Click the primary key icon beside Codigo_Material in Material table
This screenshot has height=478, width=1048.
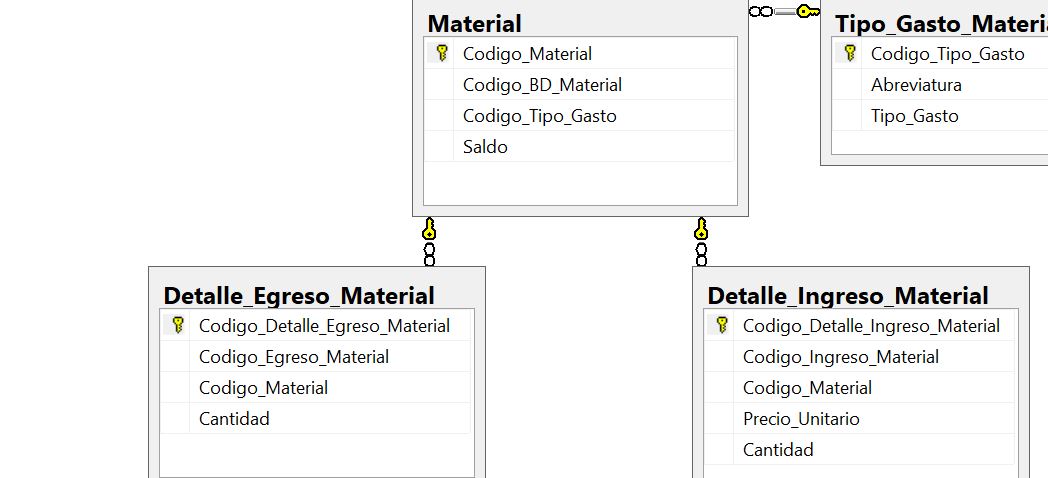point(441,53)
